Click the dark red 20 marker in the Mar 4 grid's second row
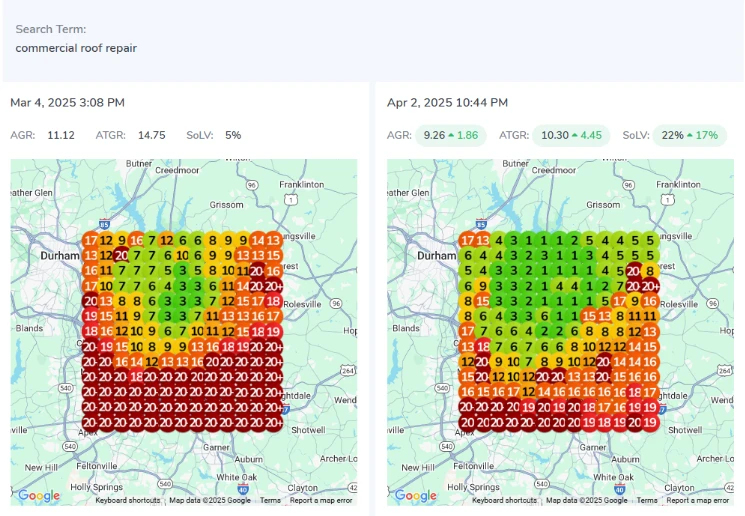The width and height of the screenshot is (745, 516). tap(121, 255)
